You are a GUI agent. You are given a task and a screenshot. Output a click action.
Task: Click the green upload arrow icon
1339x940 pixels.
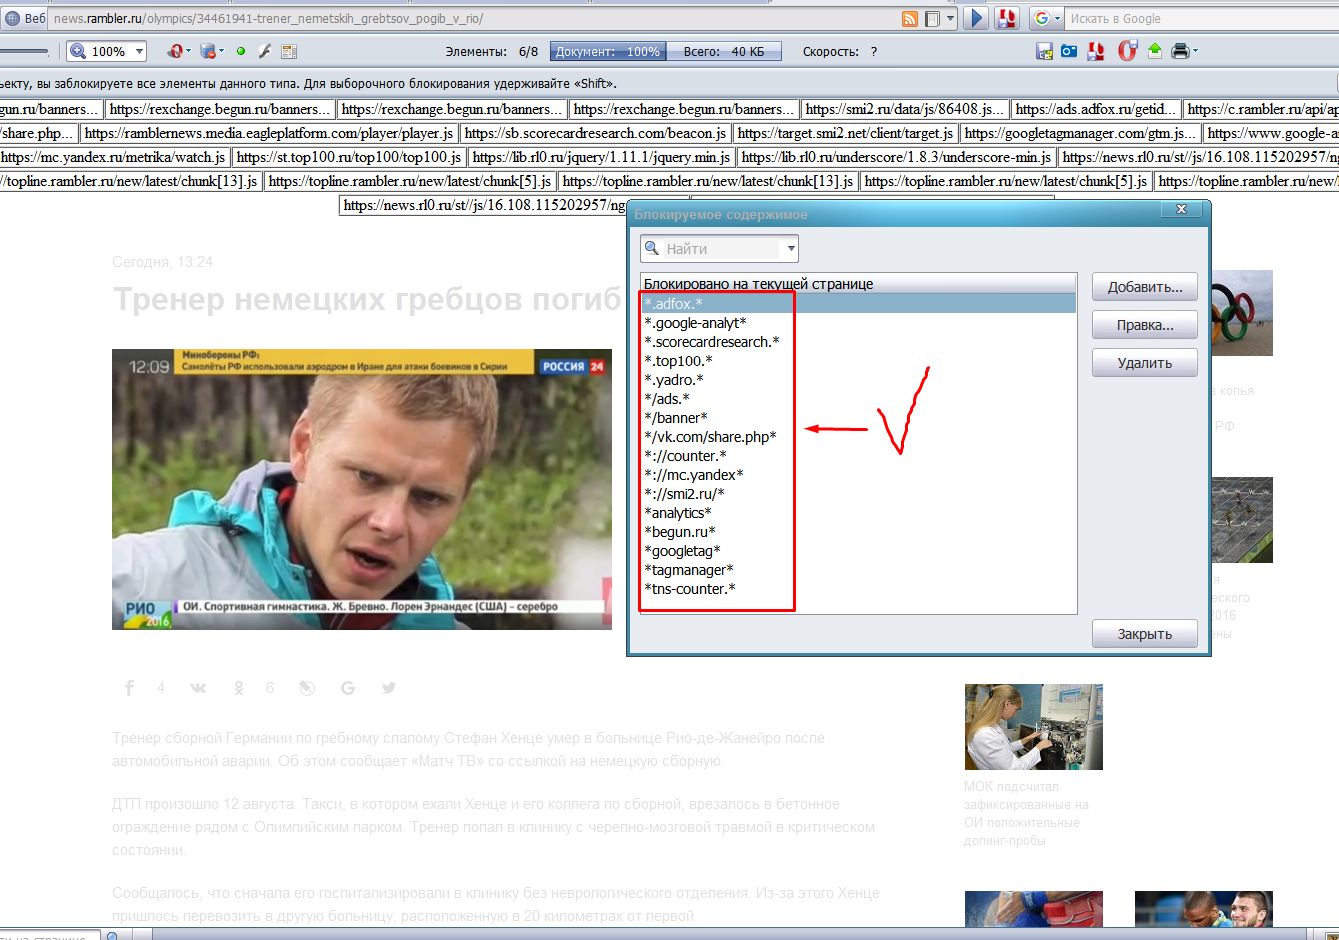1155,51
